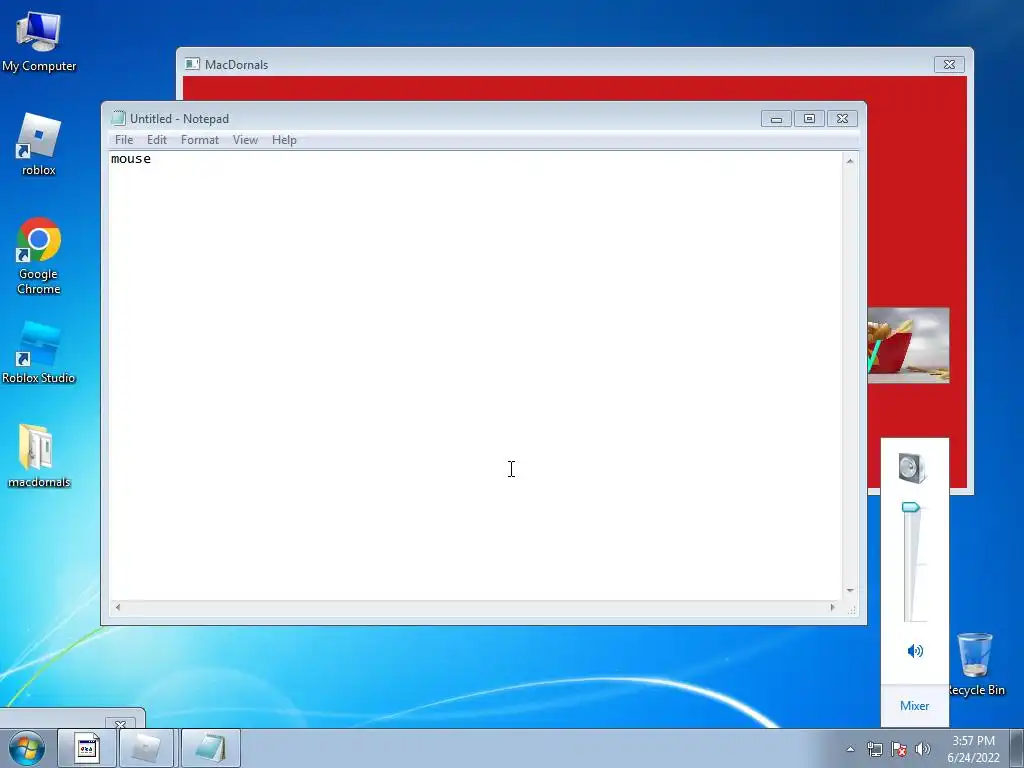Select the Recycle Bin icon
Viewport: 1024px width, 768px height.
(975, 664)
